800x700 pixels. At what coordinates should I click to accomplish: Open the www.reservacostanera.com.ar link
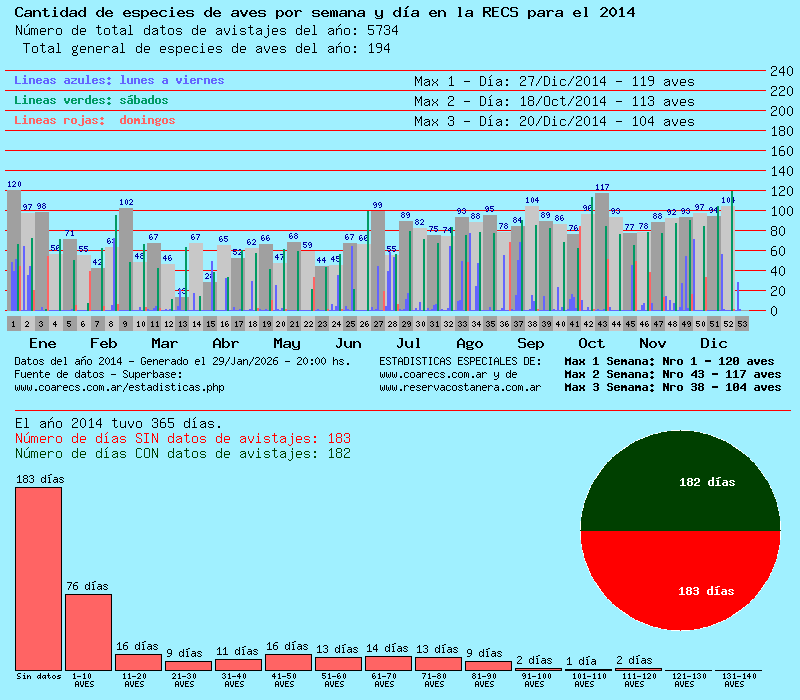461,387
